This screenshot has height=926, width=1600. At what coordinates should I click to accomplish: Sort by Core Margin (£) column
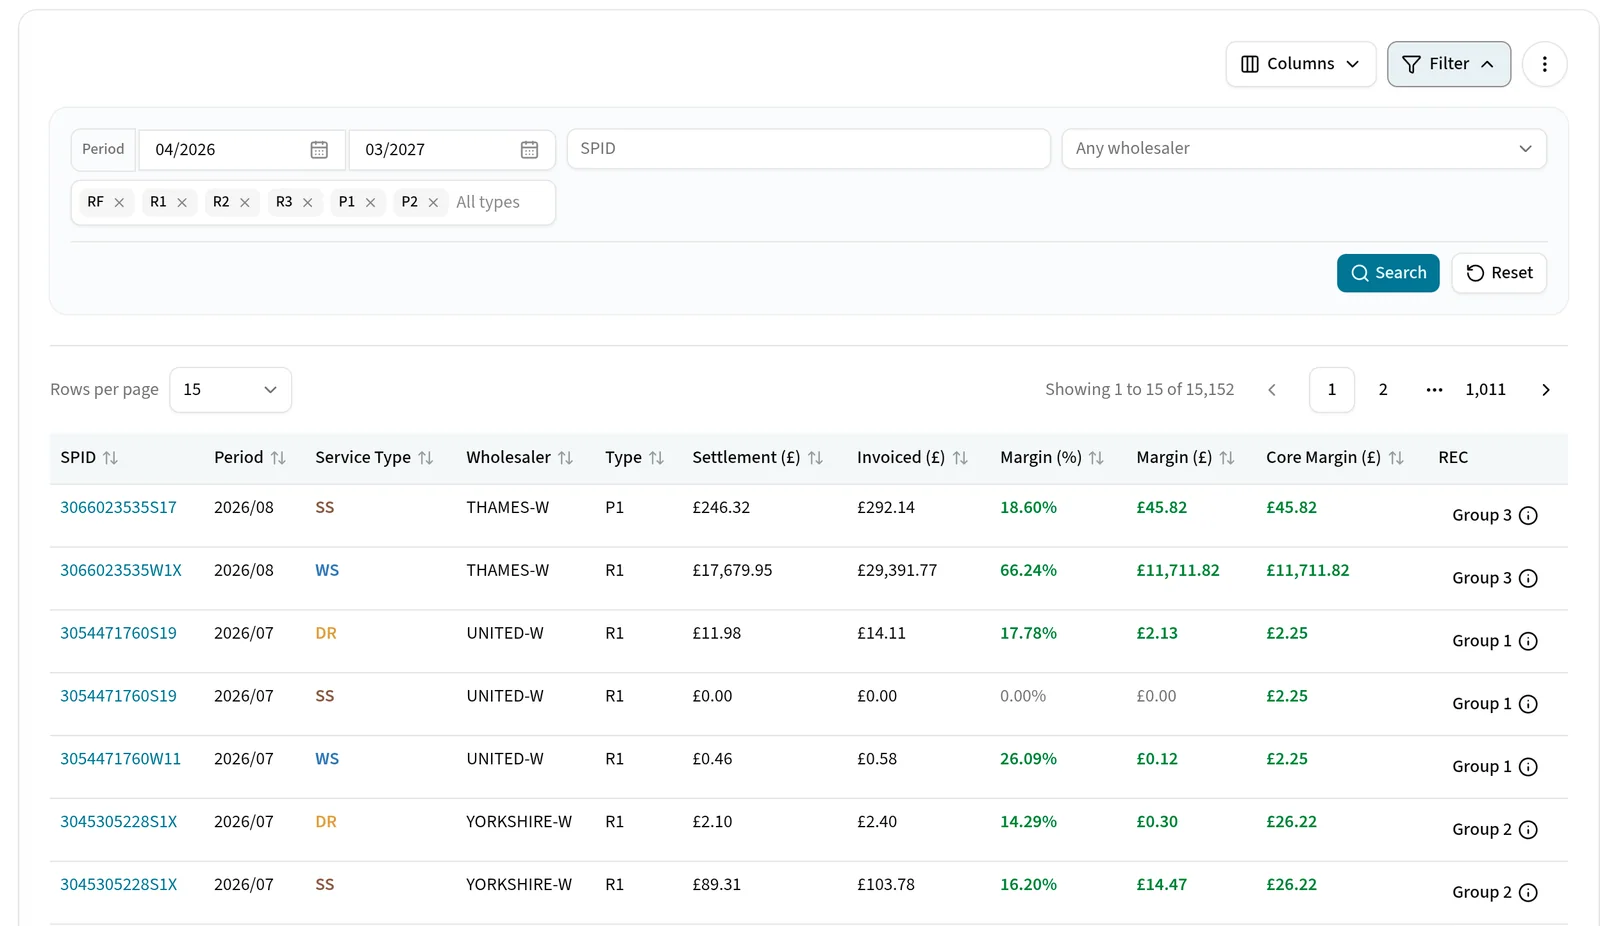[x=1396, y=458]
